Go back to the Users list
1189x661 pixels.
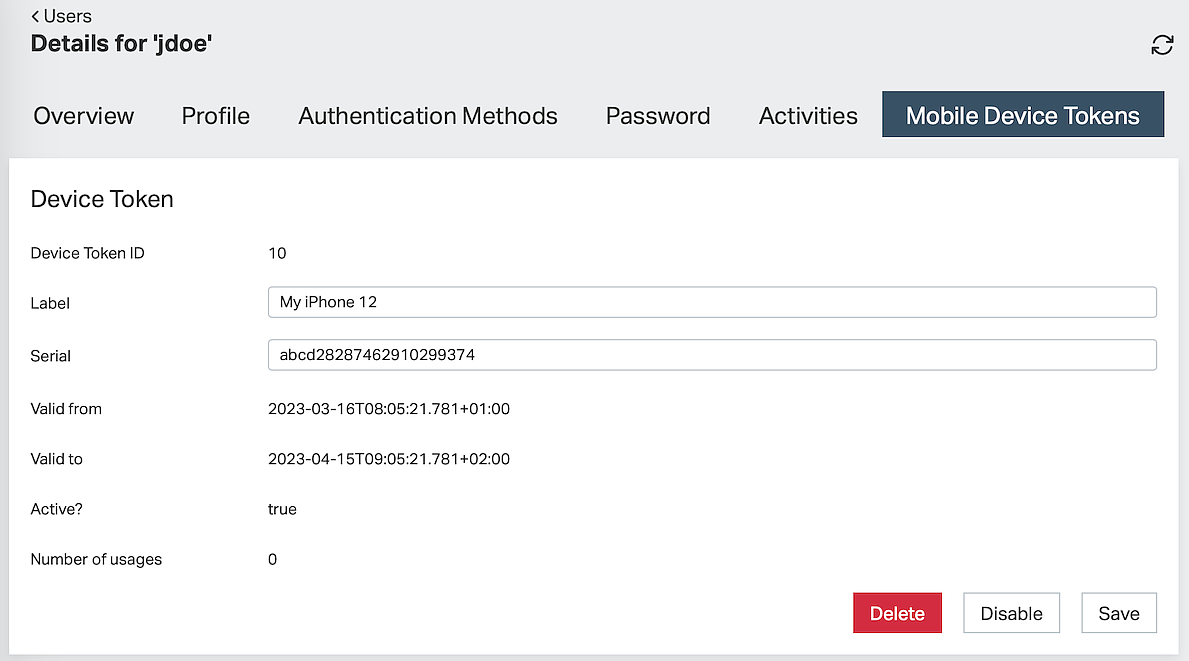coord(62,16)
